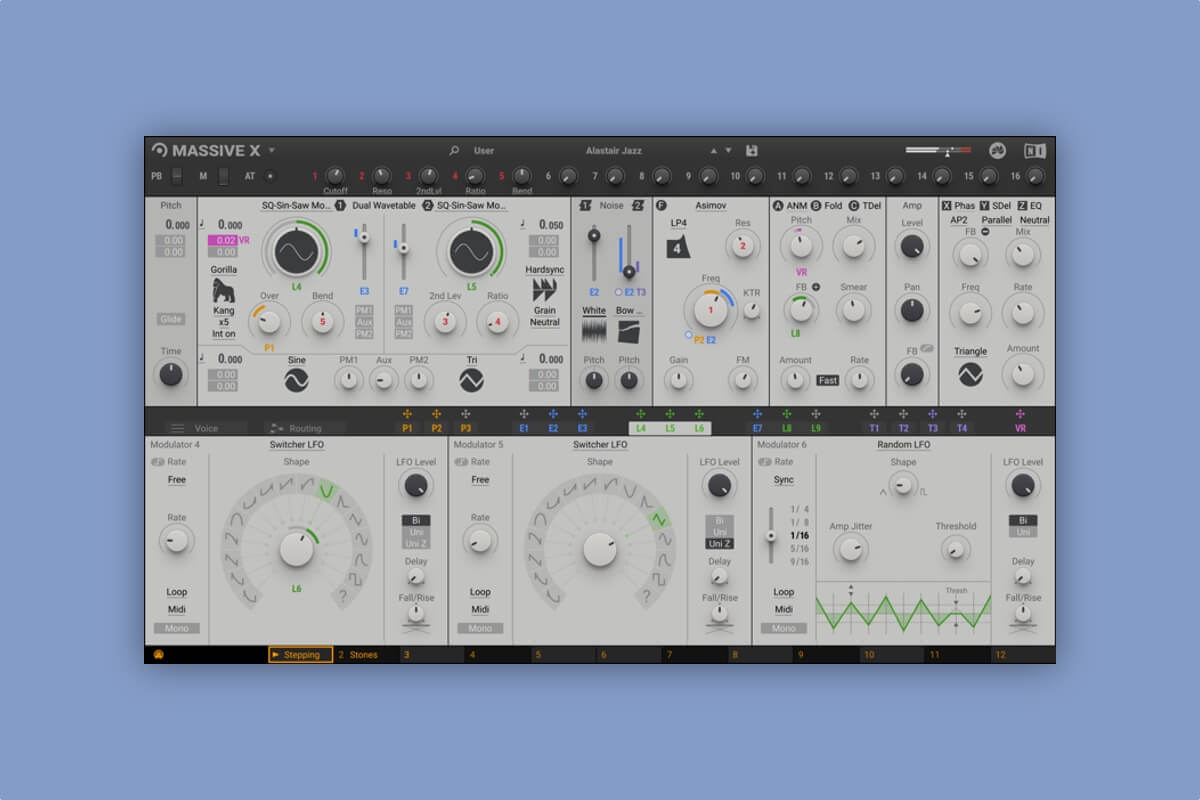Click the Bow noise thumbnail icon
1200x800 pixels.
coord(628,329)
